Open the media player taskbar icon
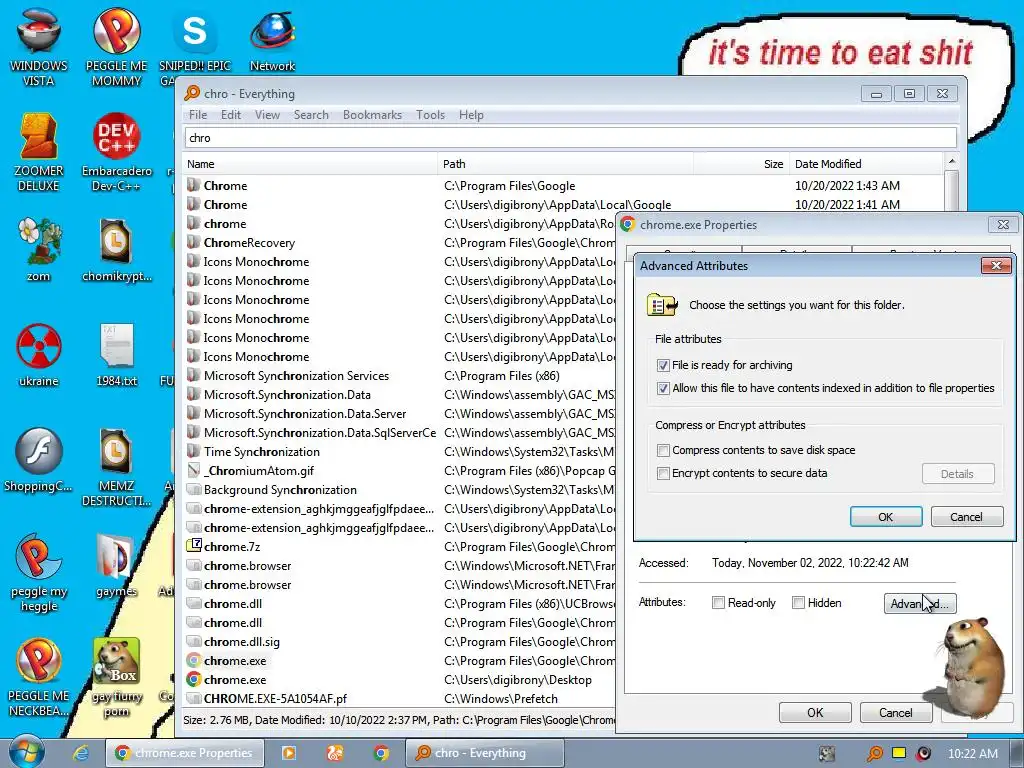 tap(288, 753)
